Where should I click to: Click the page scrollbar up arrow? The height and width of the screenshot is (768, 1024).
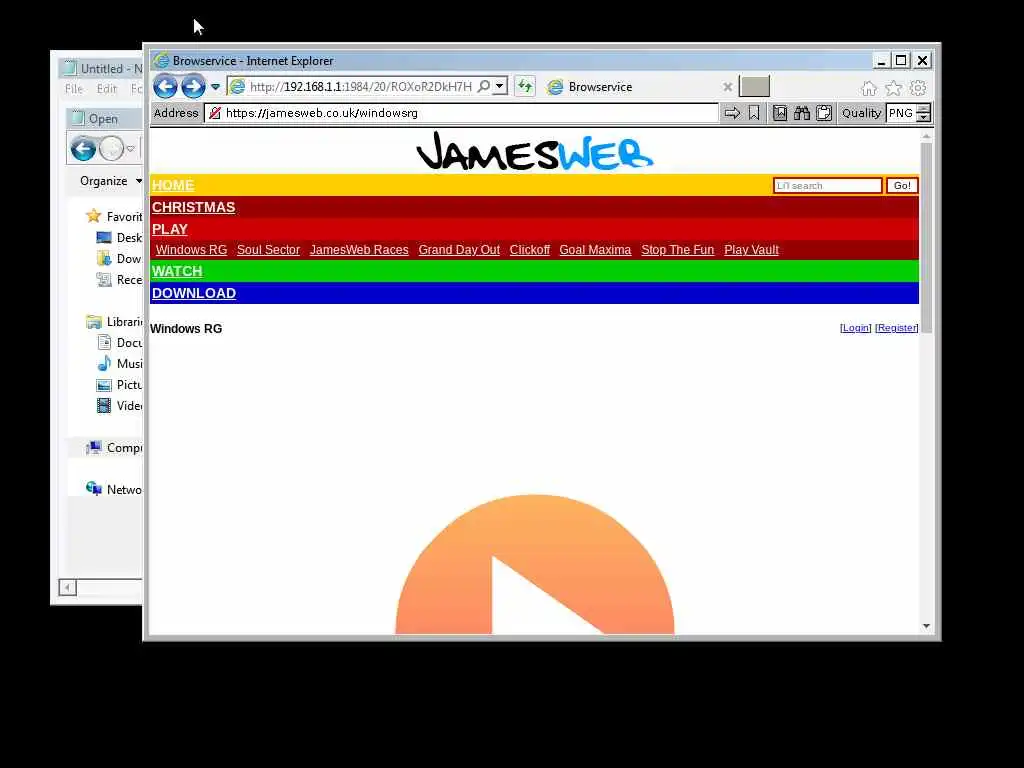click(926, 136)
